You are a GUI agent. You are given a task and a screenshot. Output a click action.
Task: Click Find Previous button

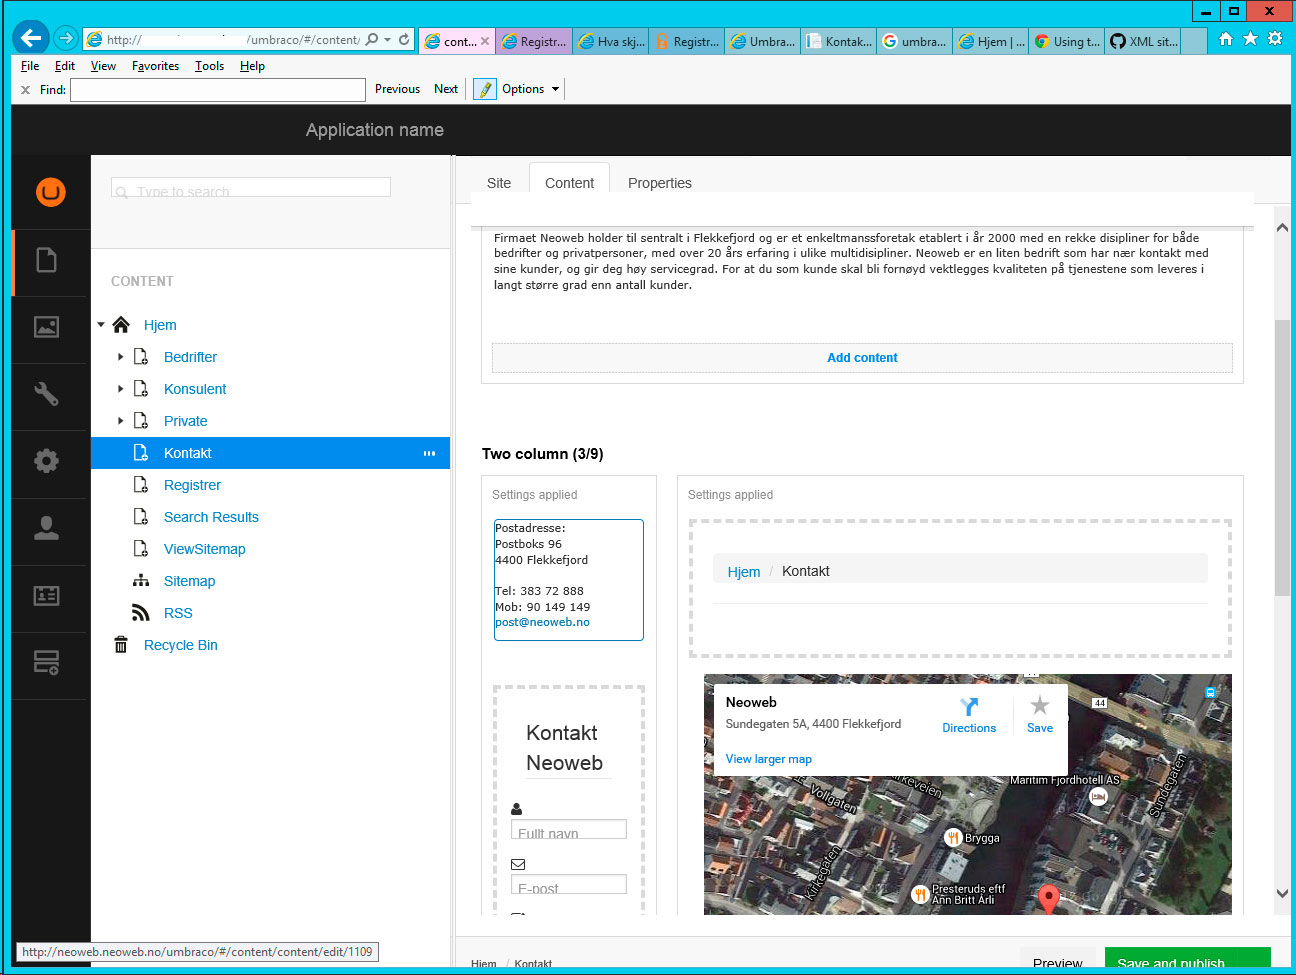click(397, 89)
